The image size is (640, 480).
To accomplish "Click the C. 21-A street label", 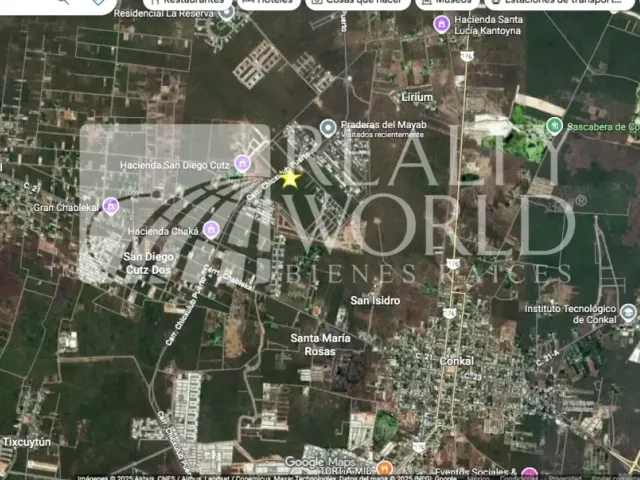I will [x=547, y=357].
